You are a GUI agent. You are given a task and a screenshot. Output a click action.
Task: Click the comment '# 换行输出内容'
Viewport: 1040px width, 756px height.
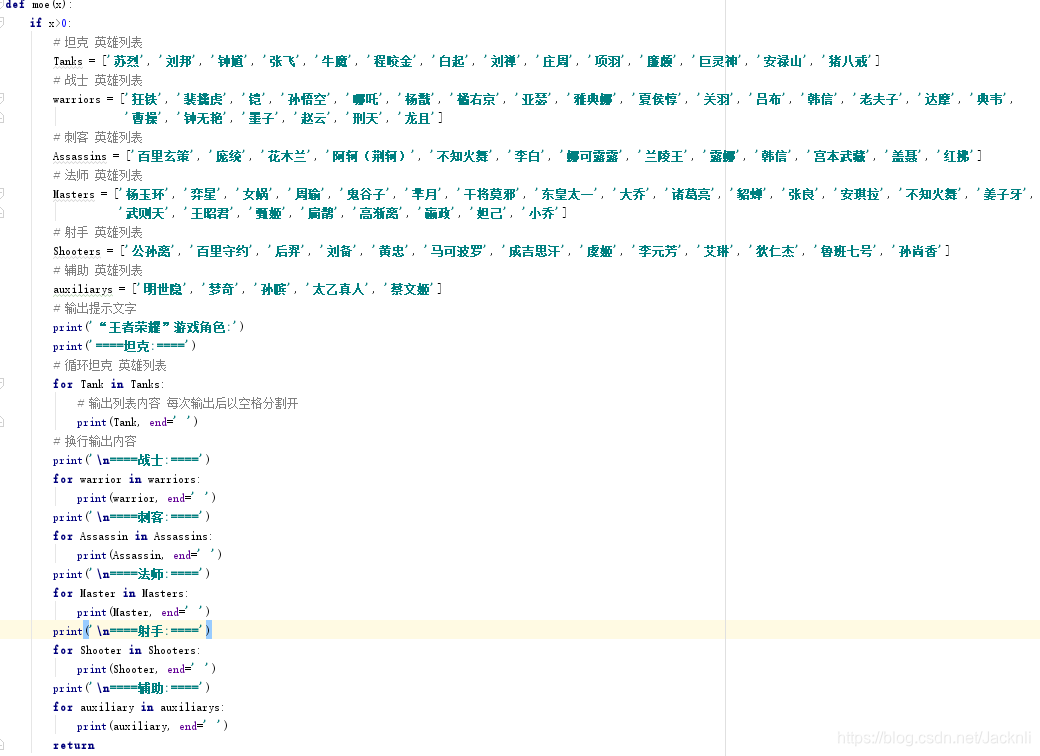[95, 441]
